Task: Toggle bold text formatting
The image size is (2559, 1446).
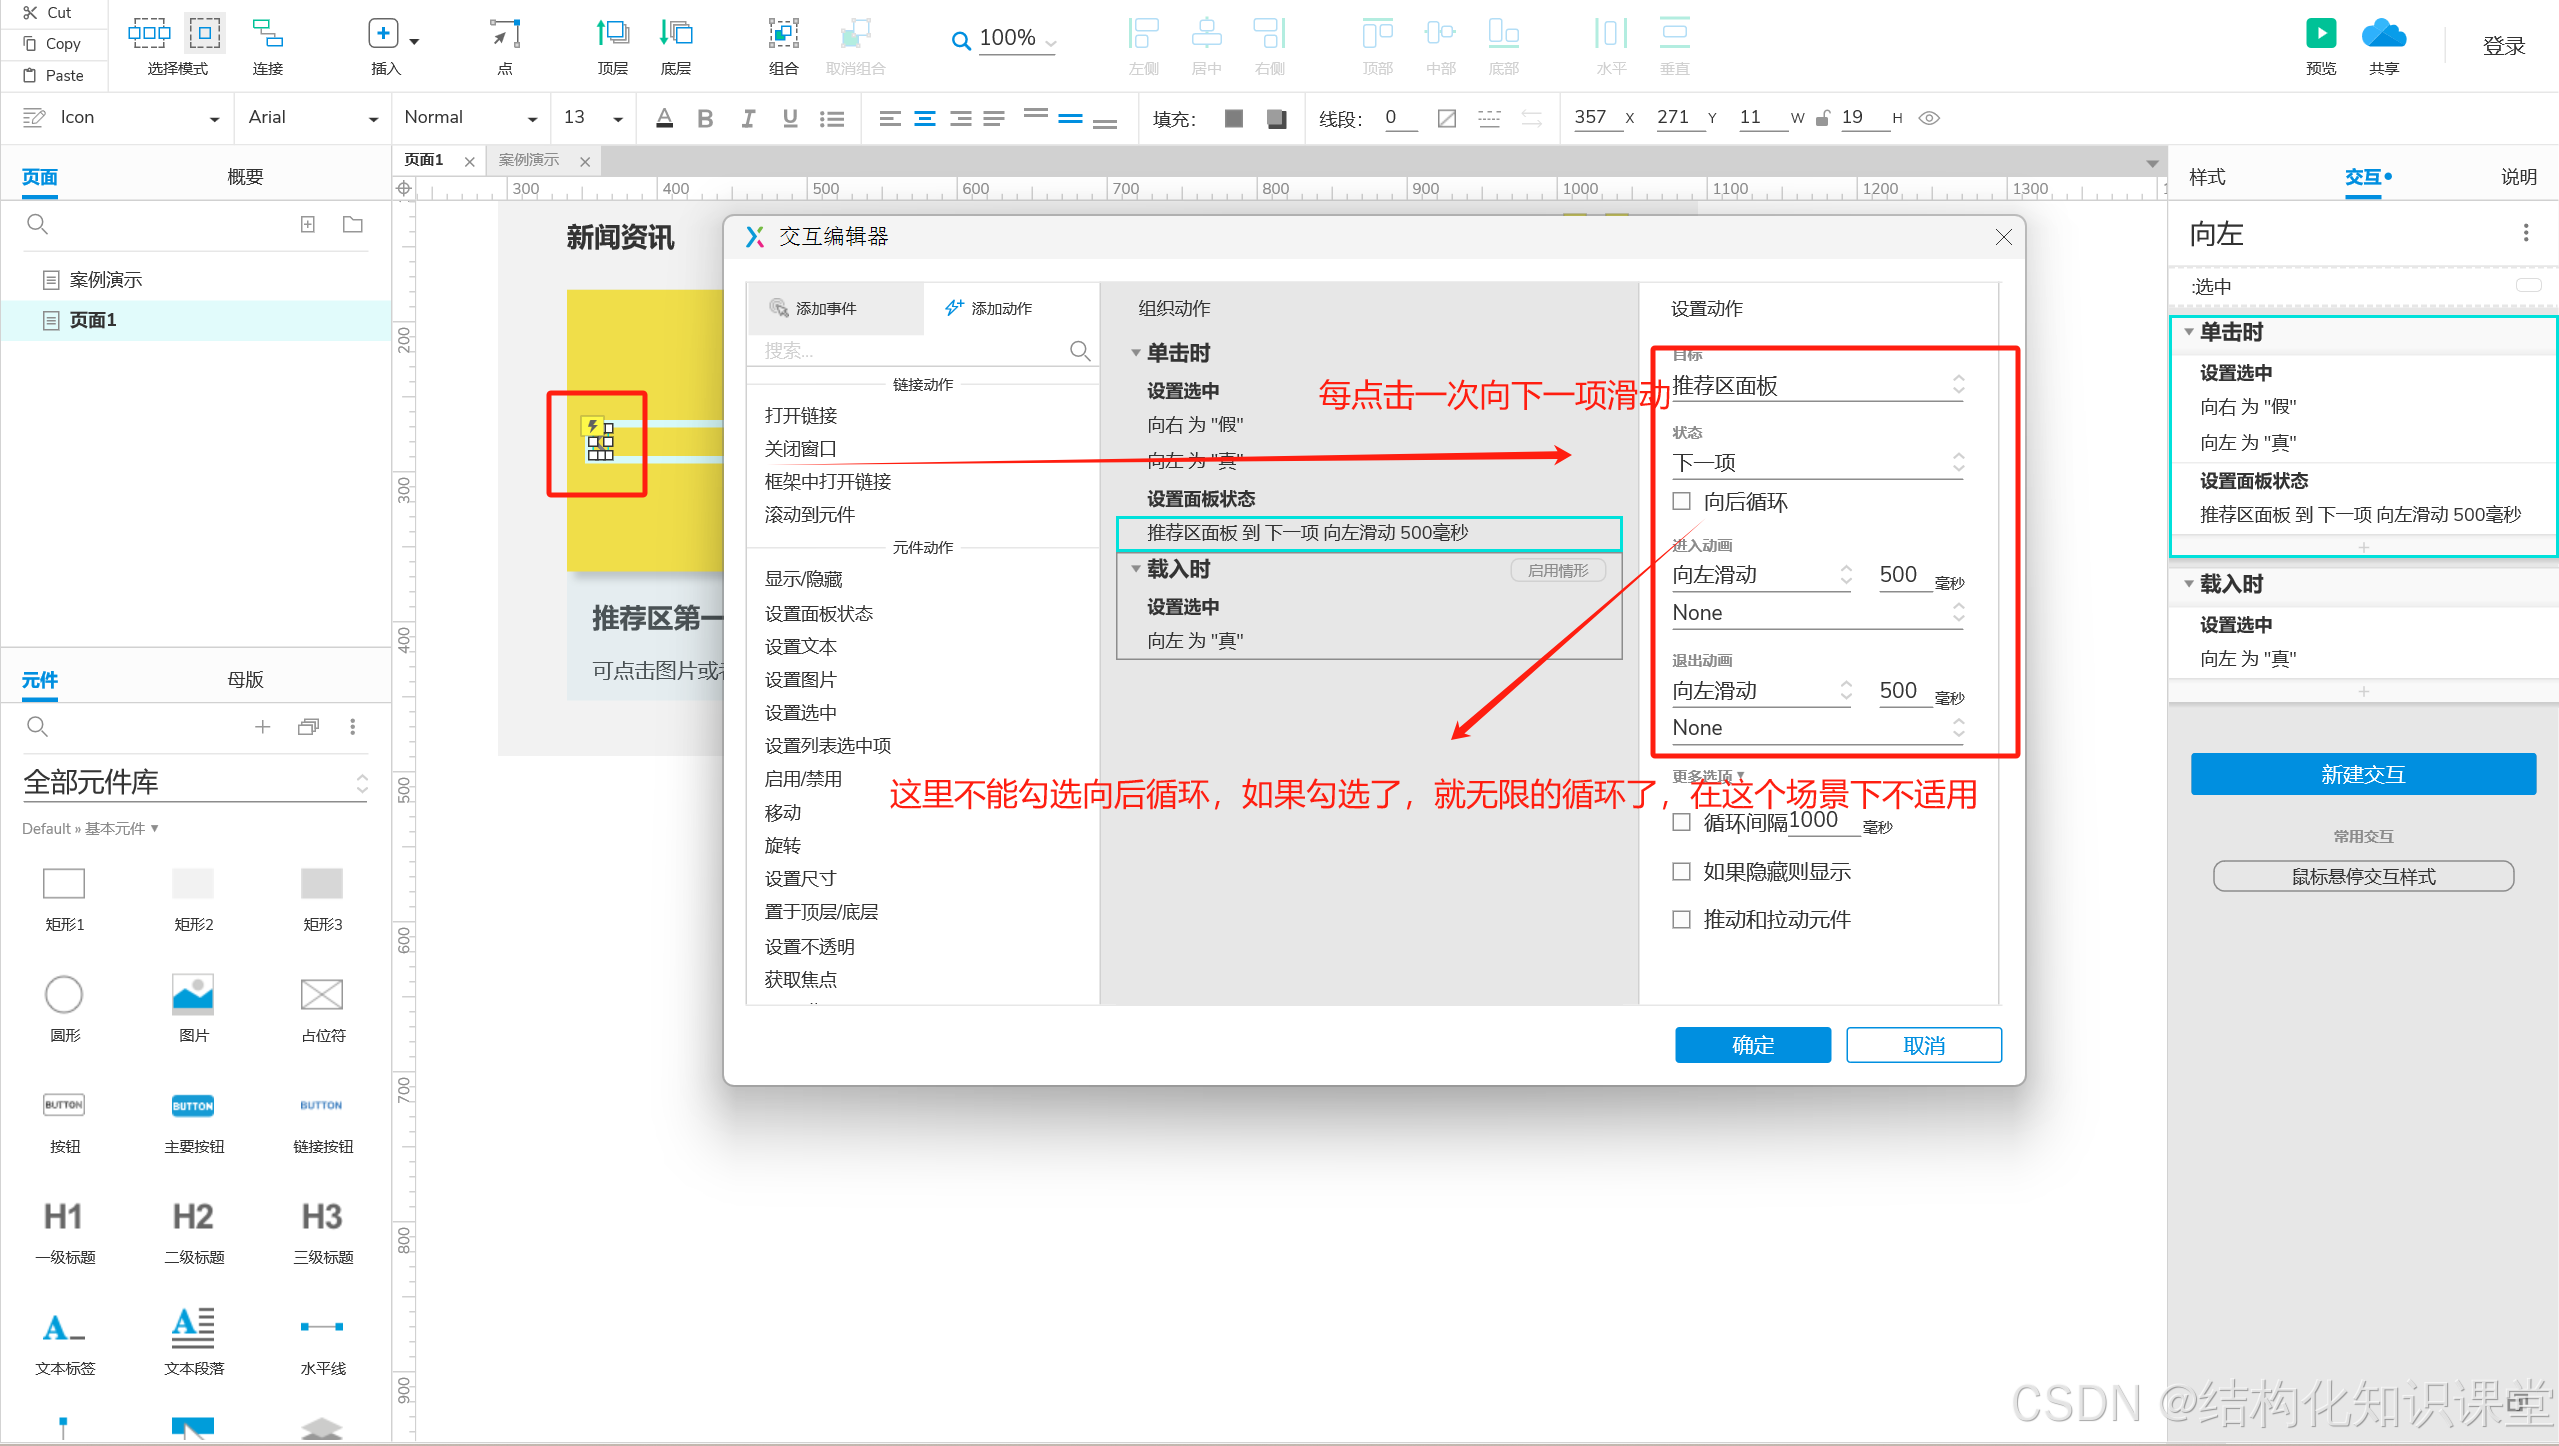Action: (x=705, y=118)
